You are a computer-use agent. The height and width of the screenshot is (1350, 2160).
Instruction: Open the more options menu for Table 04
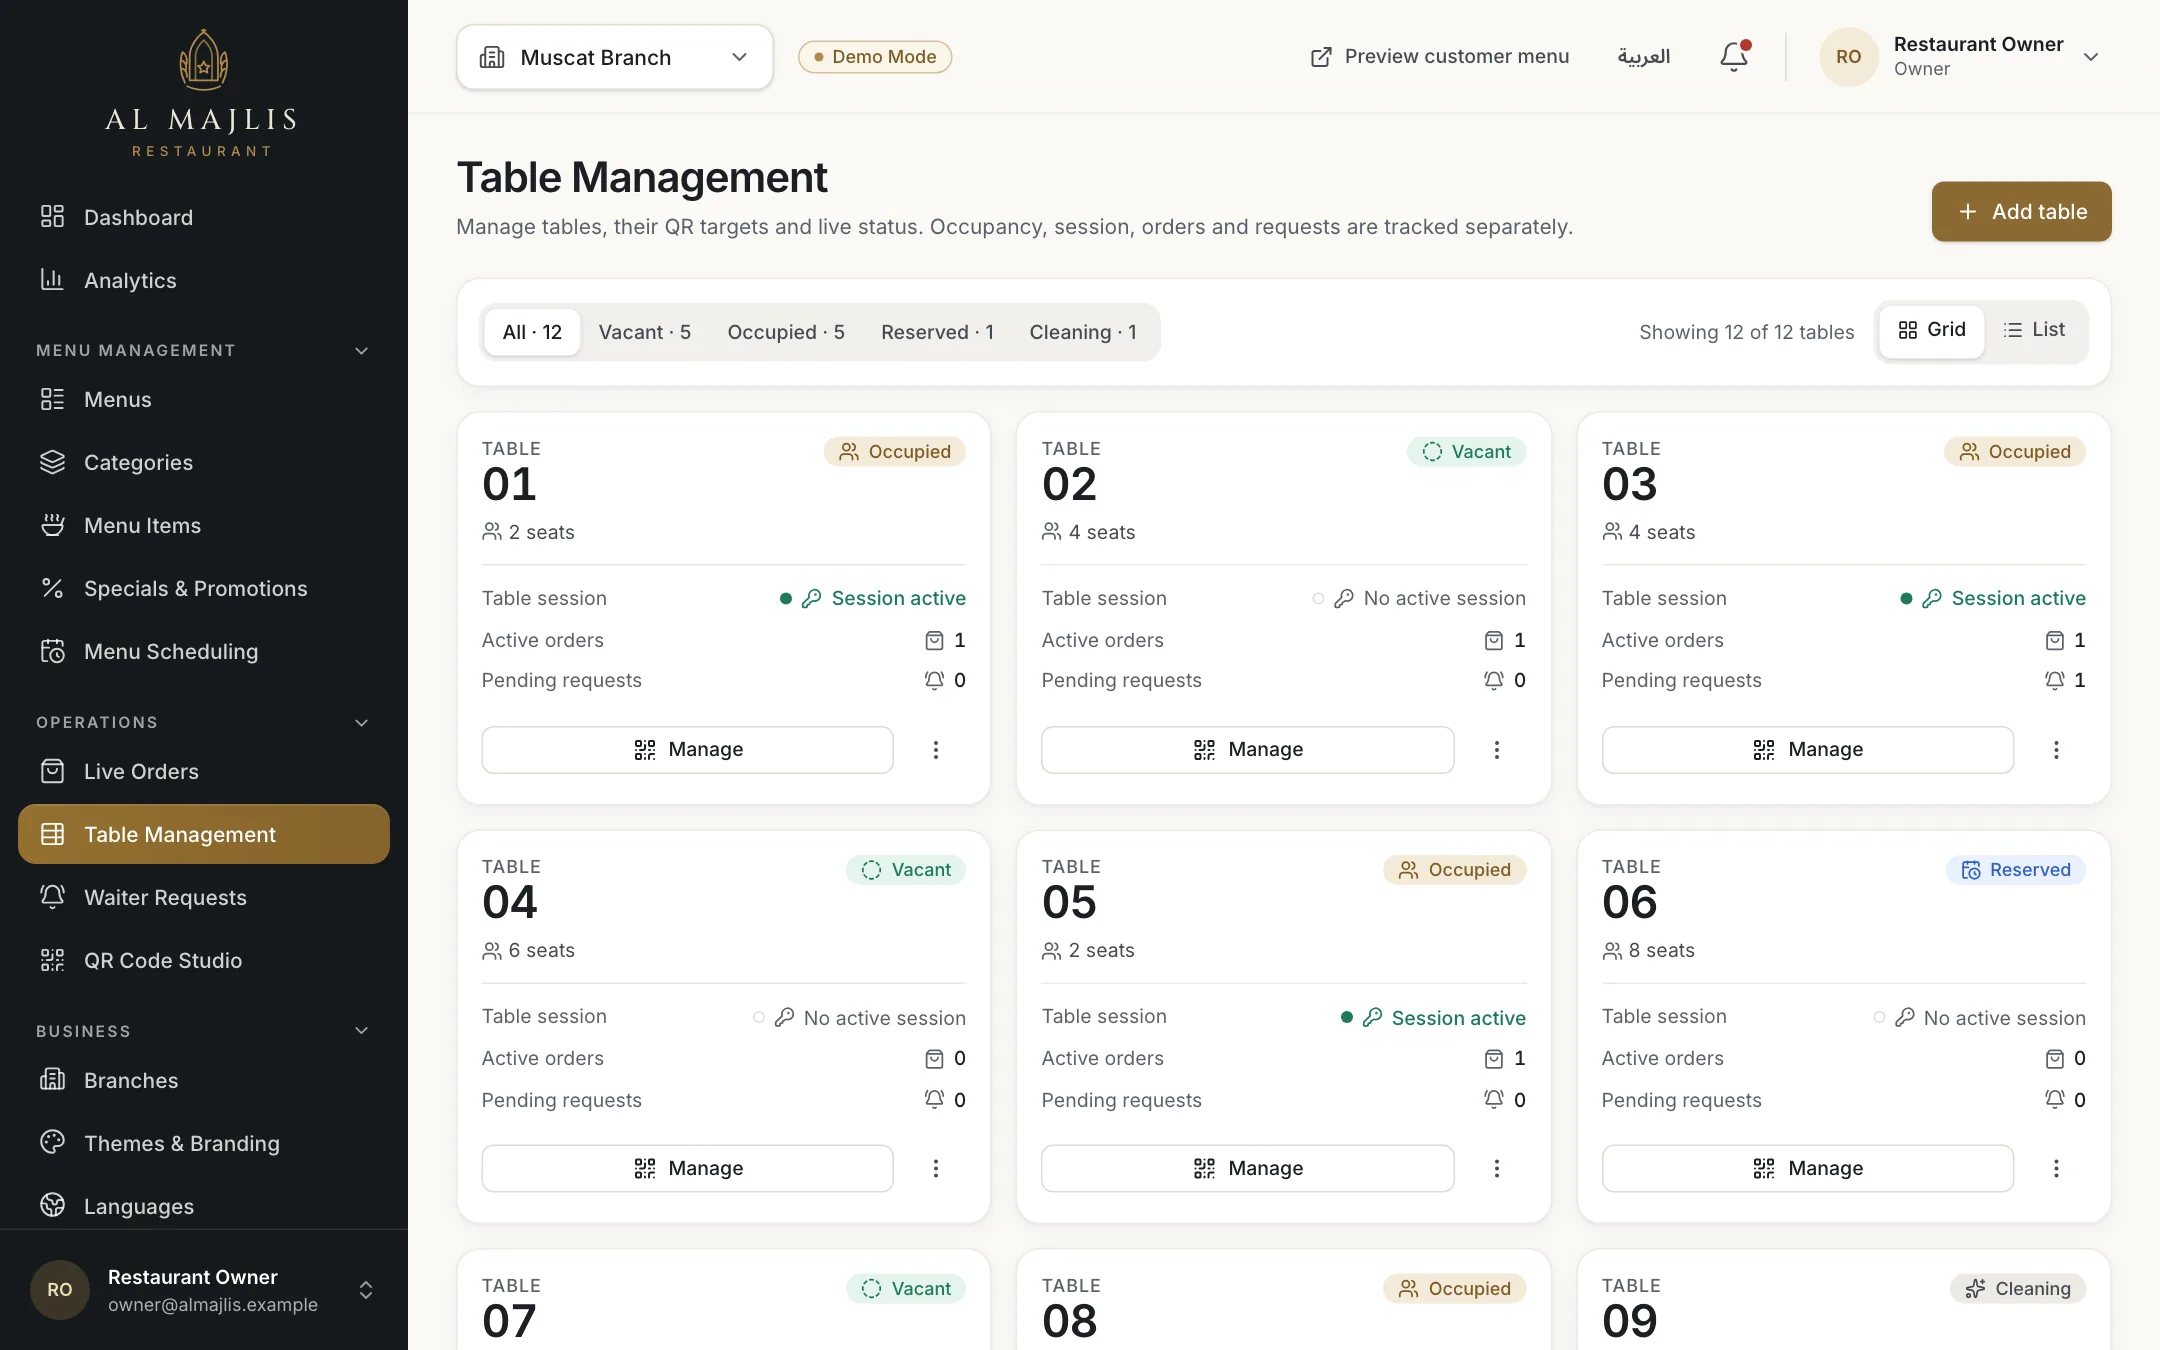pyautogui.click(x=936, y=1168)
